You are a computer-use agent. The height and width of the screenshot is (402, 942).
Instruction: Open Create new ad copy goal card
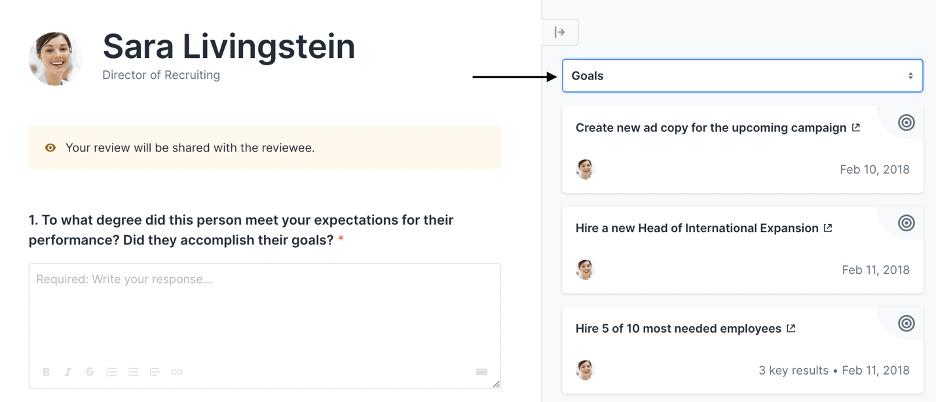tap(742, 149)
